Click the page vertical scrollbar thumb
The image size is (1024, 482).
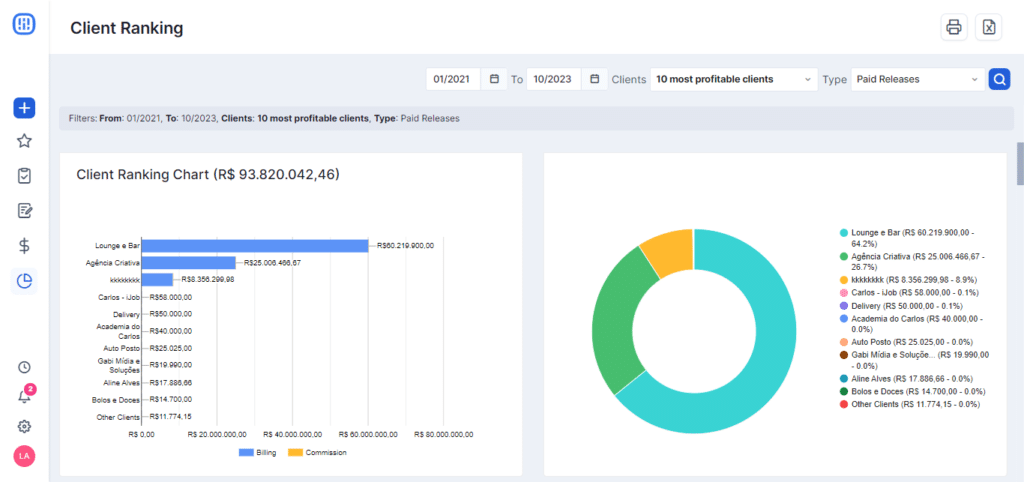tap(1019, 164)
